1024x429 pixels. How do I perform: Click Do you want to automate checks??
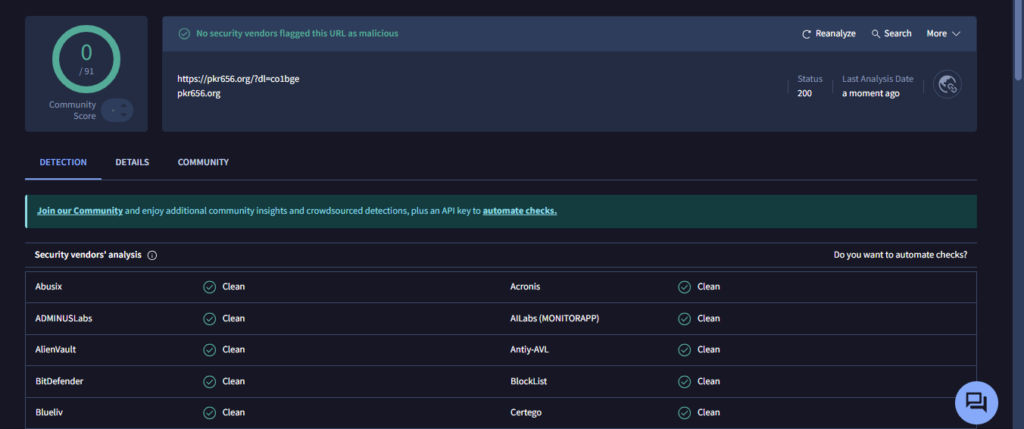(x=901, y=255)
